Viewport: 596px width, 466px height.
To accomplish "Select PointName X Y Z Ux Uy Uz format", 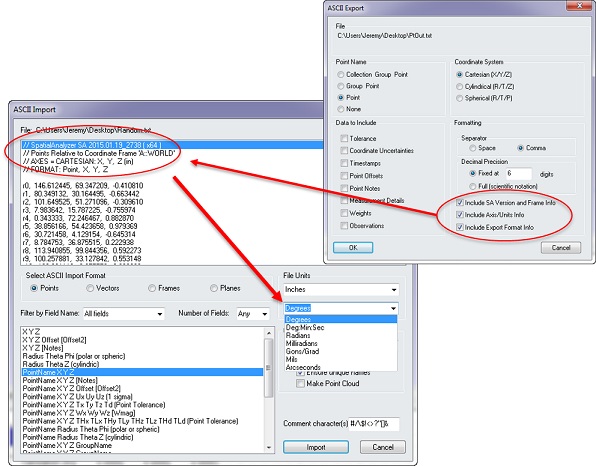I will (142, 396).
